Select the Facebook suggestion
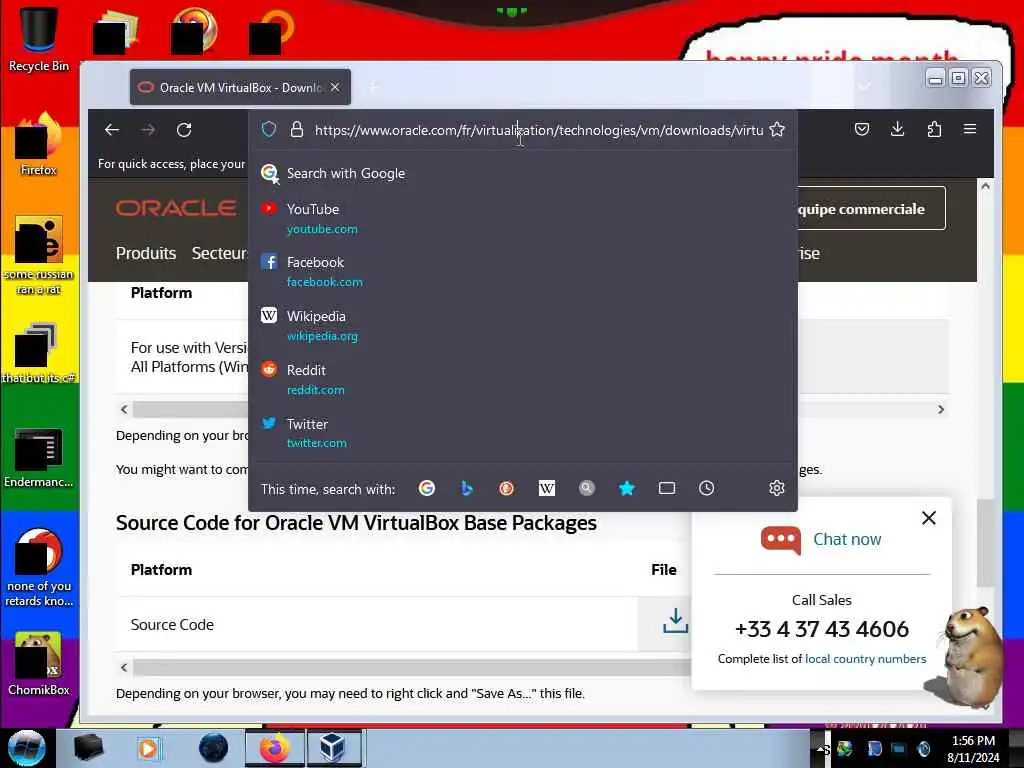Screen dimensions: 1024x768 pyautogui.click(x=522, y=272)
